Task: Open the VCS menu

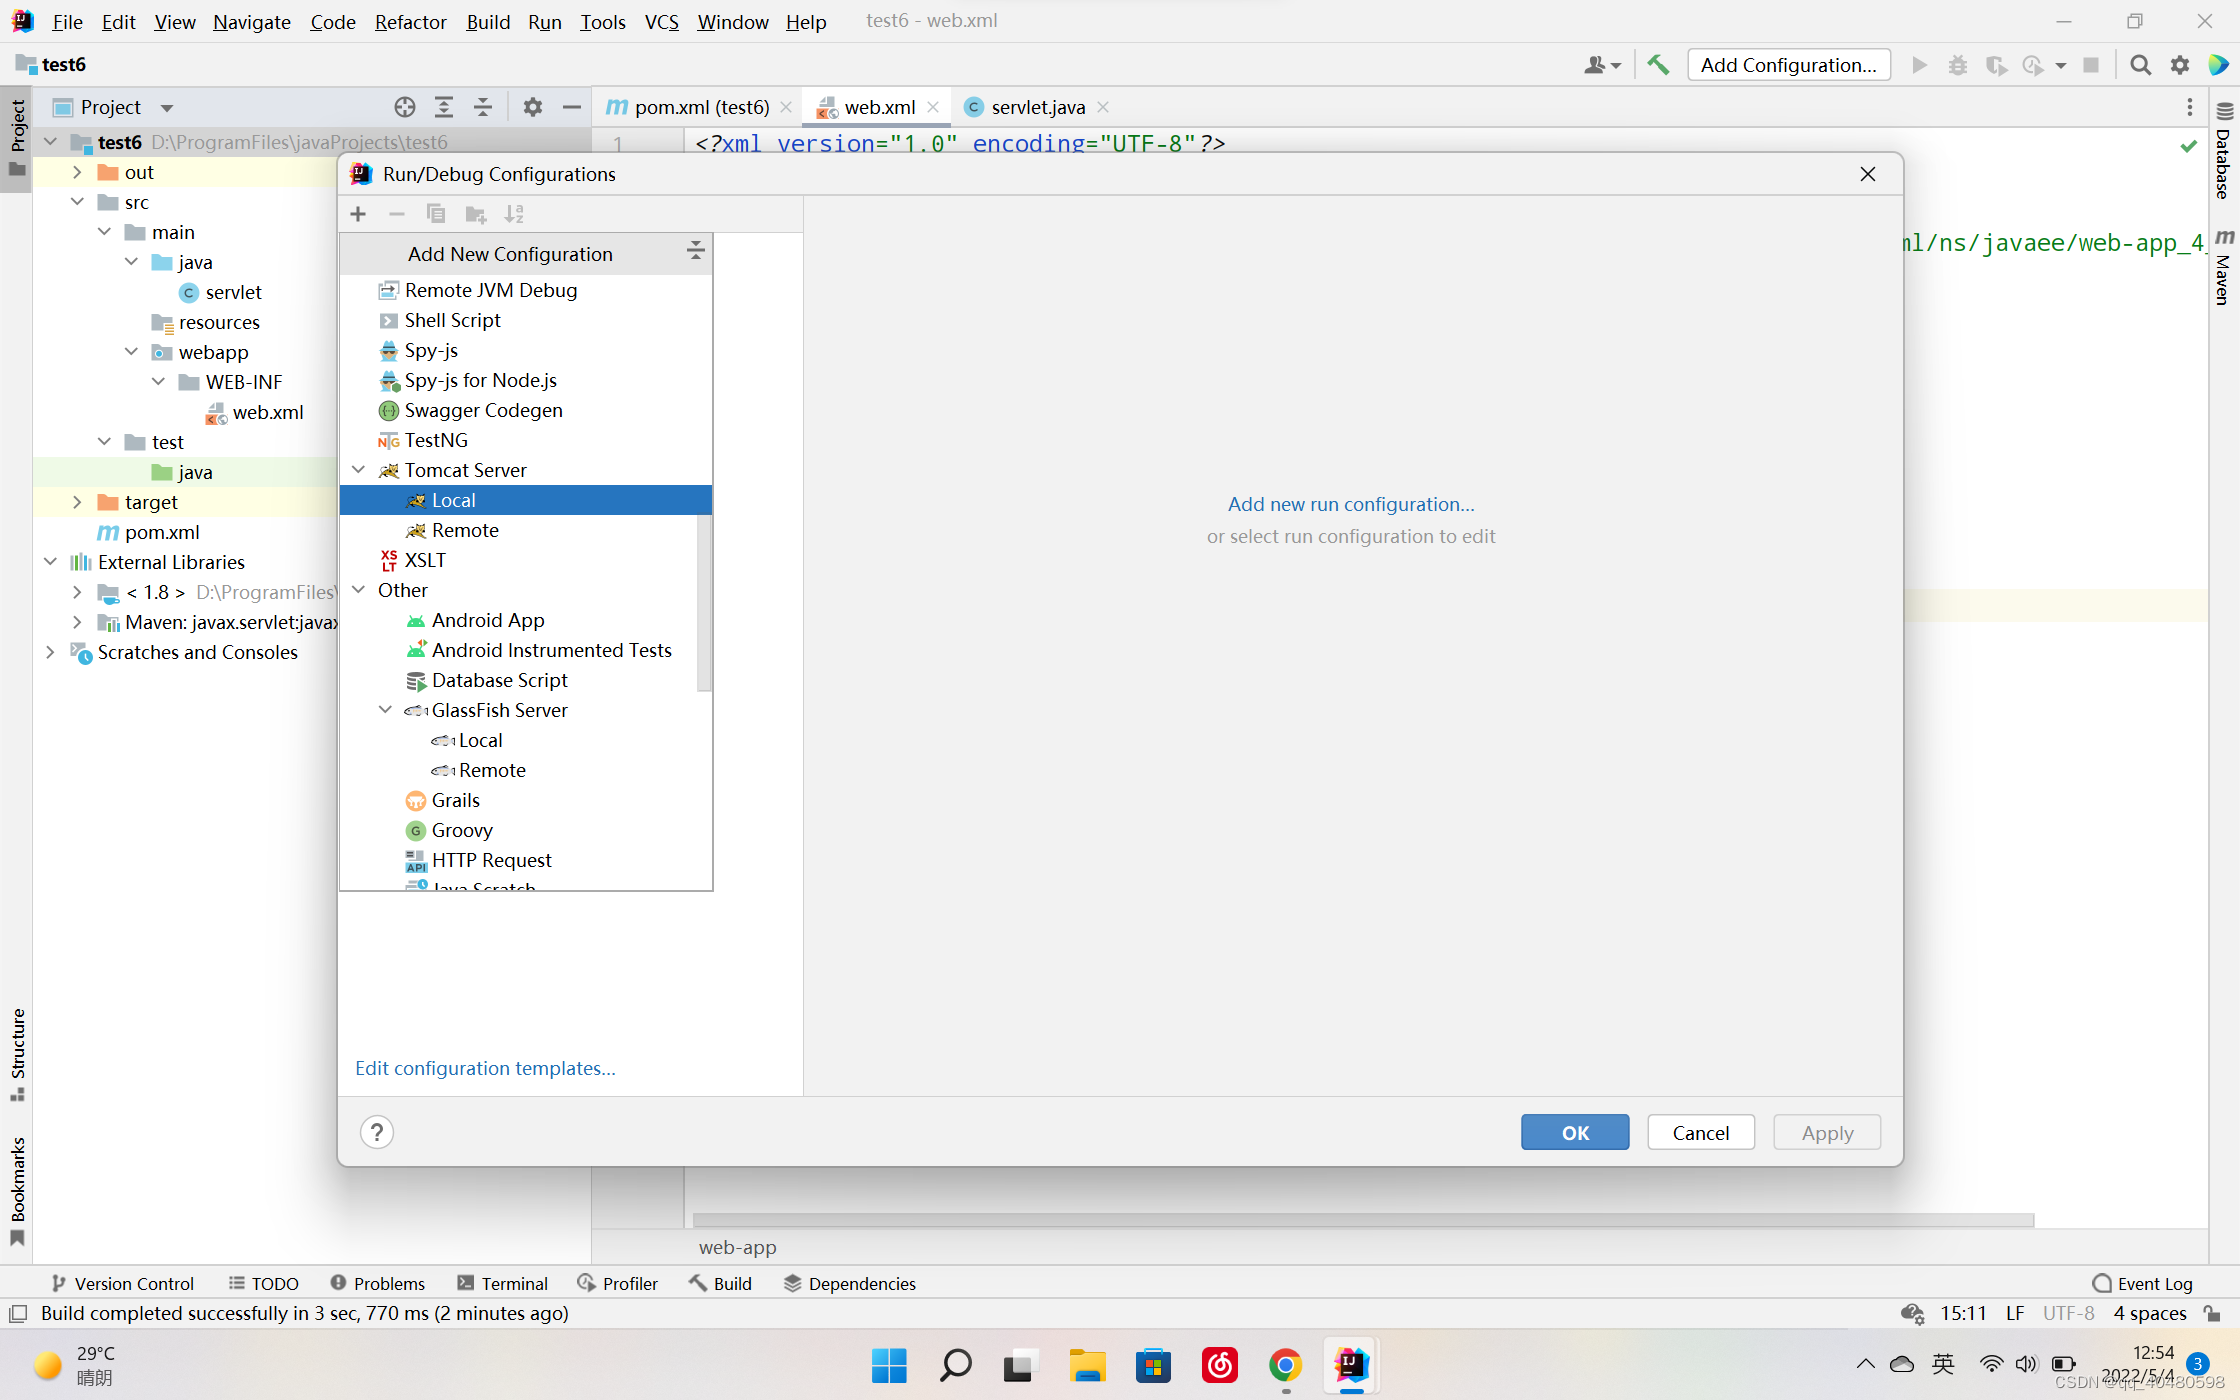Action: (x=661, y=21)
